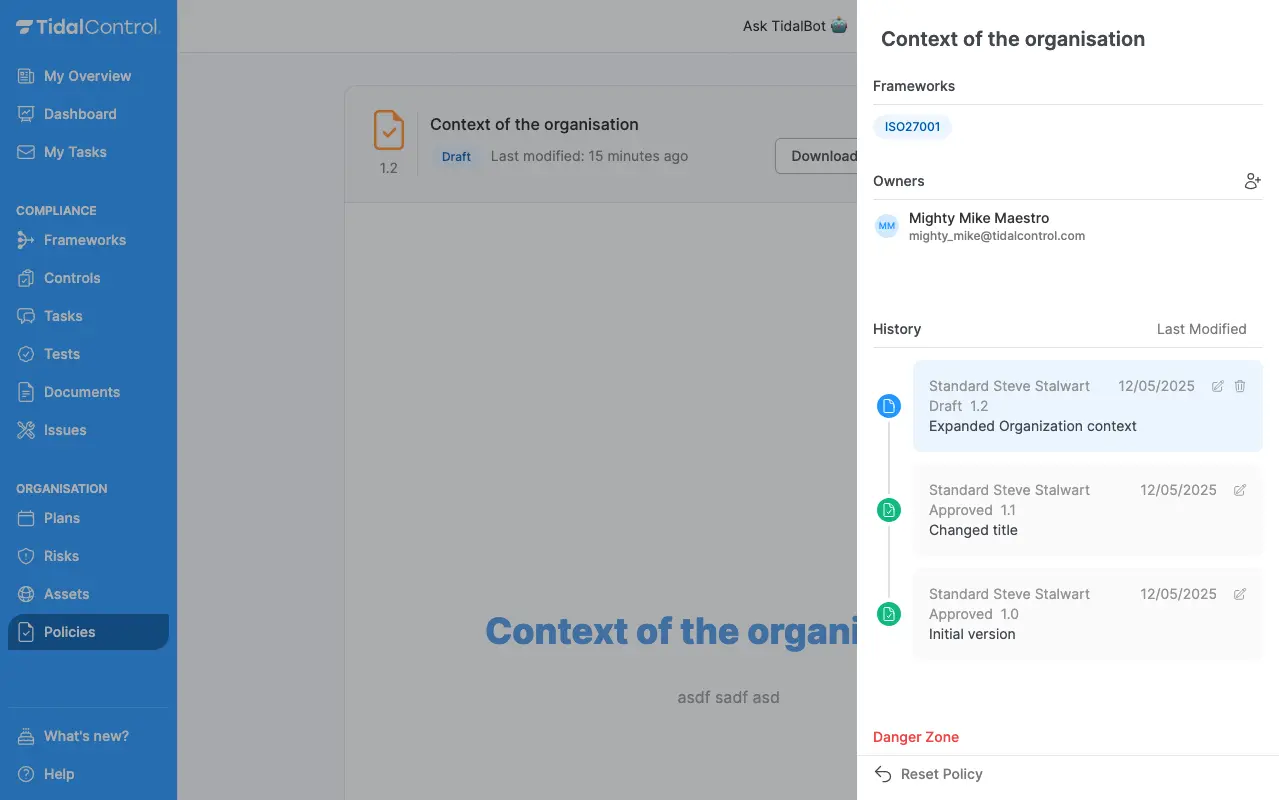Image resolution: width=1279 pixels, height=800 pixels.
Task: Click the TidalControl logo
Action: pyautogui.click(x=88, y=27)
